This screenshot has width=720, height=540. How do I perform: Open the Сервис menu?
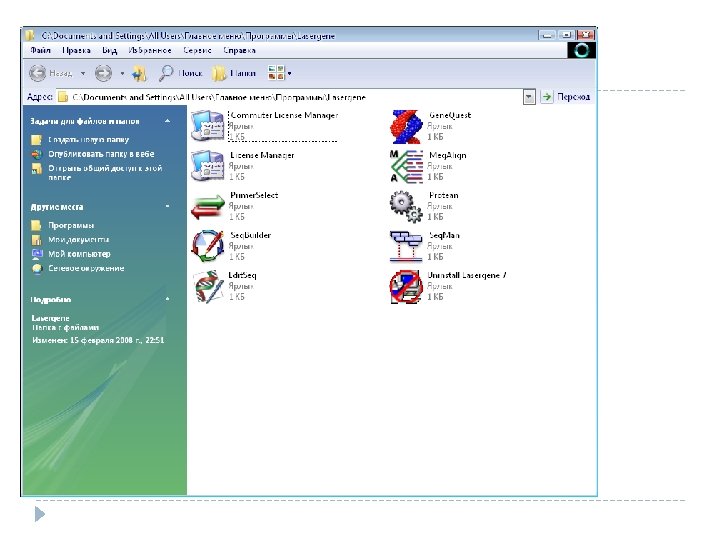(x=197, y=50)
